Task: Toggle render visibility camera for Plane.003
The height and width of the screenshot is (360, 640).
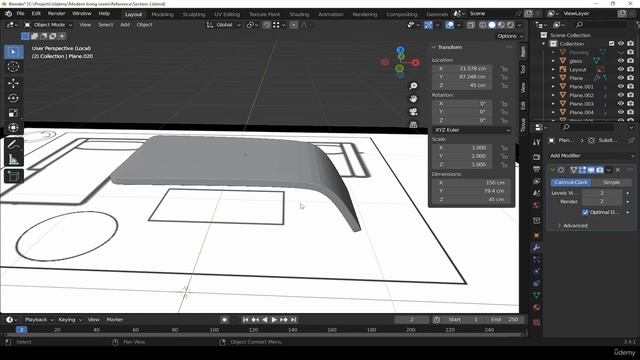Action: click(631, 104)
